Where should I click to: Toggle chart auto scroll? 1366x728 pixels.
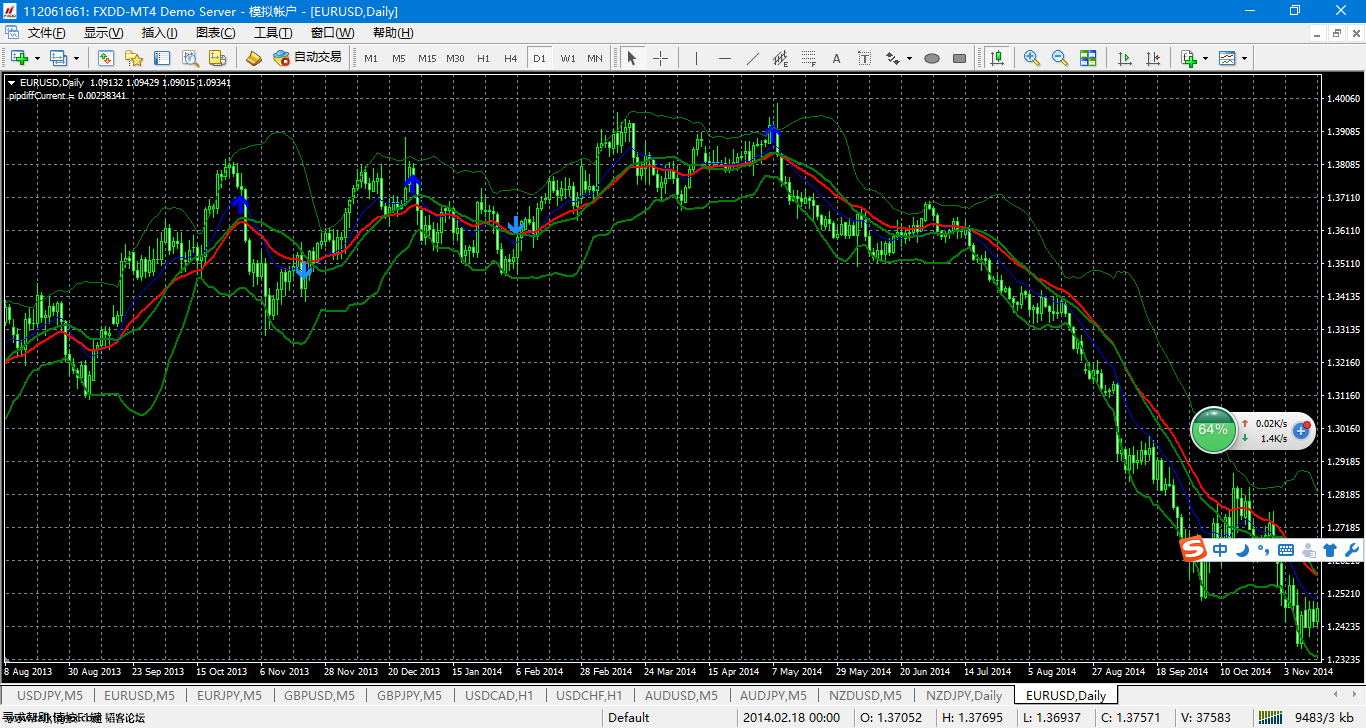pyautogui.click(x=1125, y=58)
